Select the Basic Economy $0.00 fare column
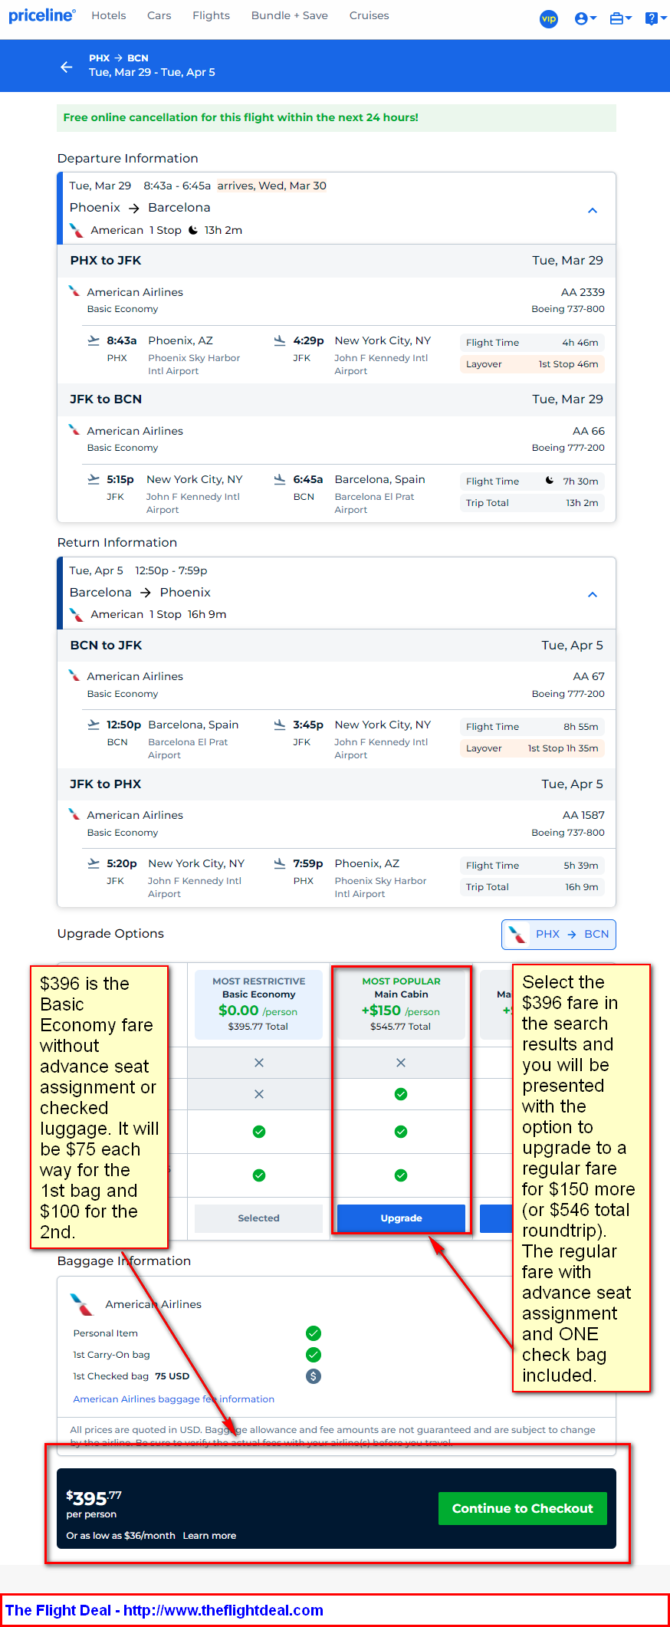Image resolution: width=670 pixels, height=1627 pixels. [x=259, y=1004]
